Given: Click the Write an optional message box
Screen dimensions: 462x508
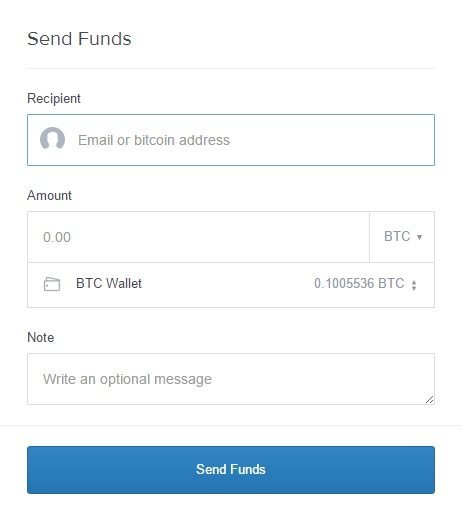Looking at the screenshot, I should [231, 379].
